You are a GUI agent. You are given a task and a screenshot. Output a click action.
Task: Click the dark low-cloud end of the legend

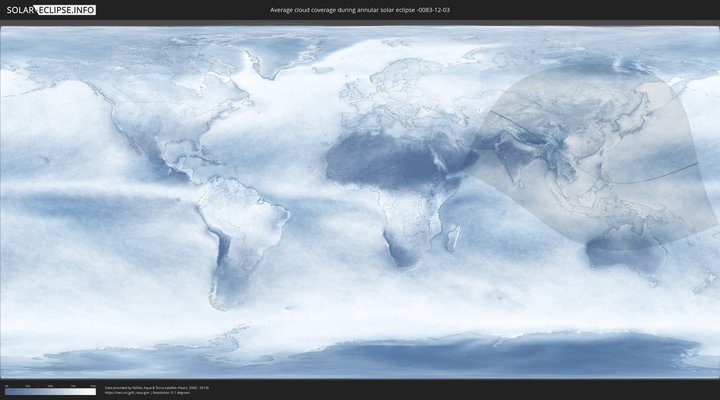8,391
